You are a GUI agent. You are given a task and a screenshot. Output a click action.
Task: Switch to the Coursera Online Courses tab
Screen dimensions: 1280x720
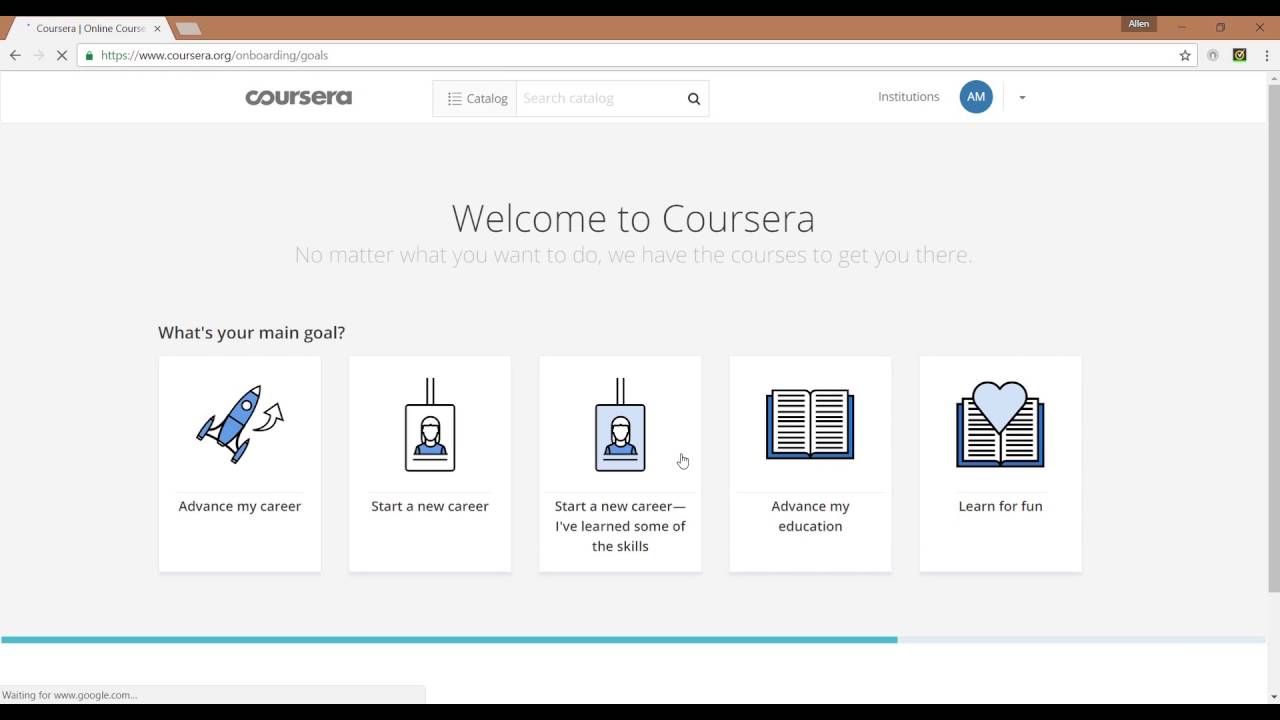pos(90,28)
